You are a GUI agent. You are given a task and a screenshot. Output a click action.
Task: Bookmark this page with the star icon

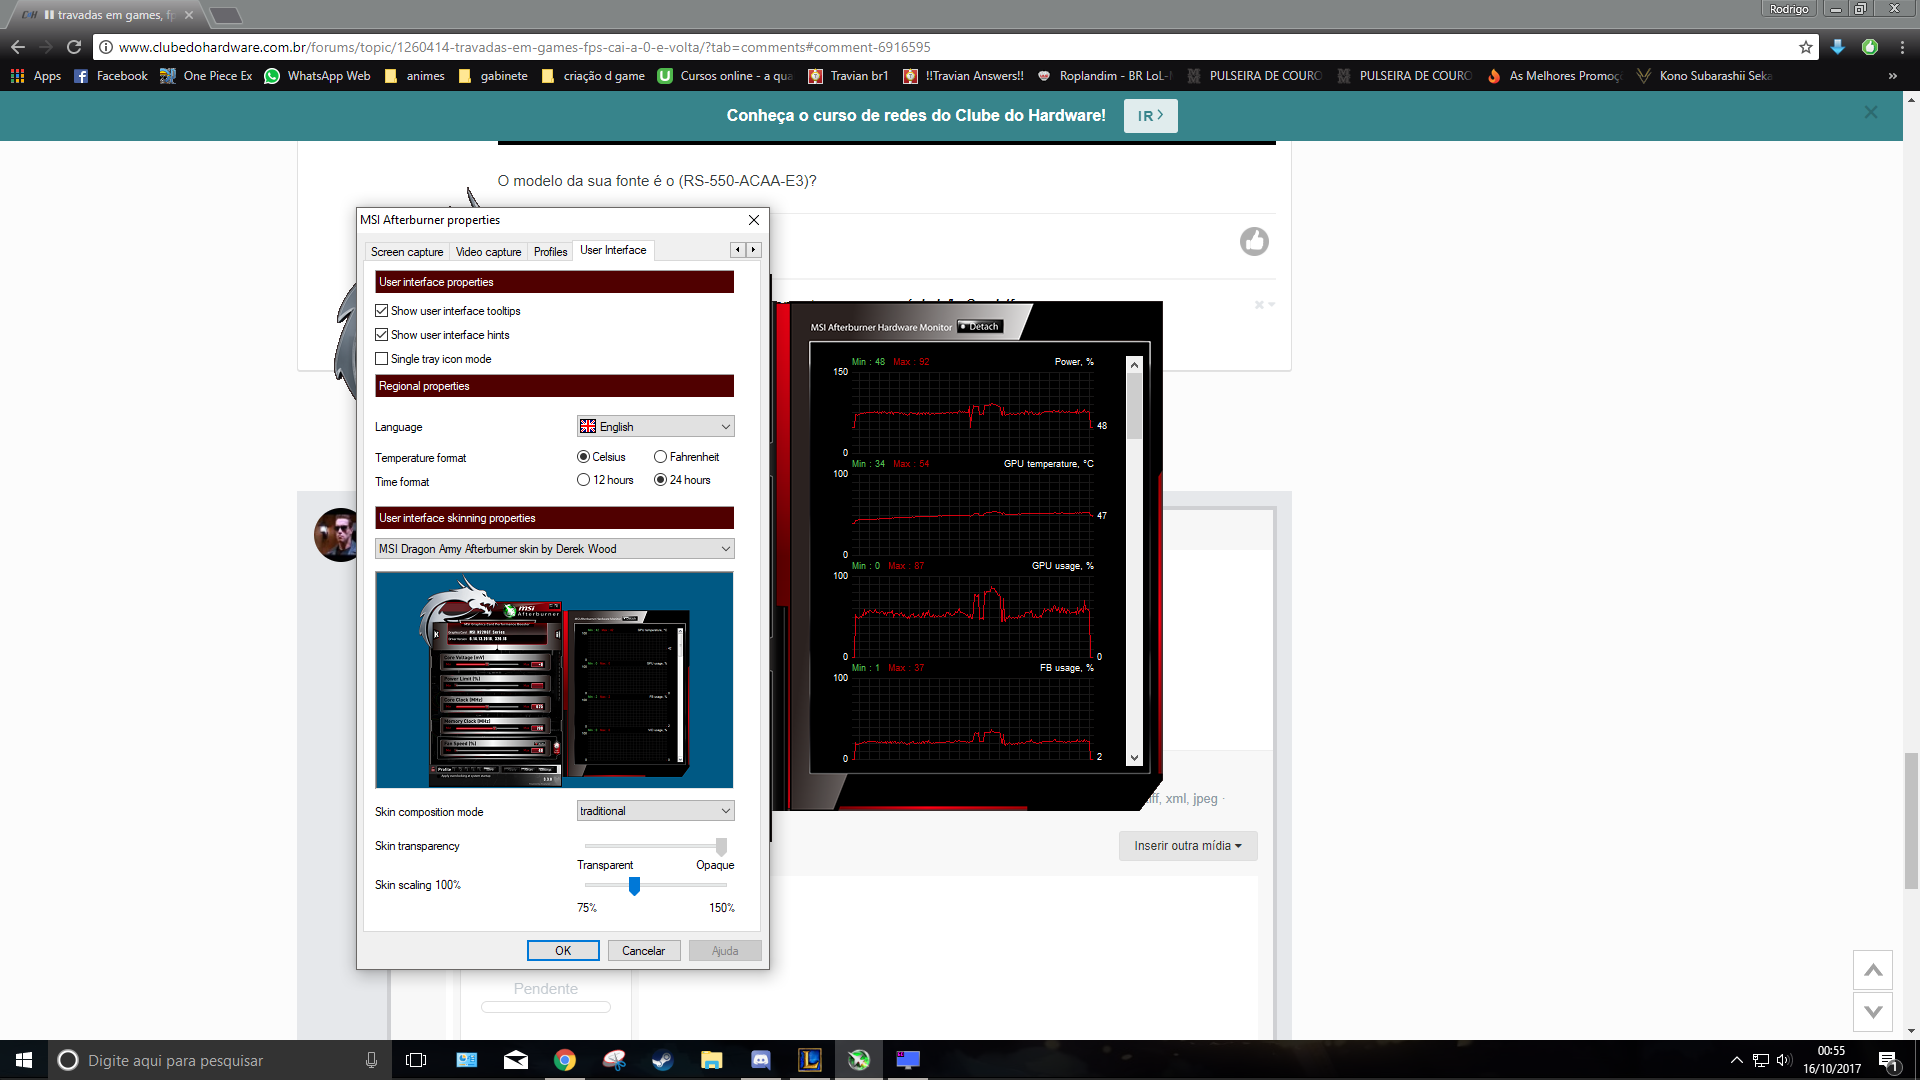(1805, 47)
